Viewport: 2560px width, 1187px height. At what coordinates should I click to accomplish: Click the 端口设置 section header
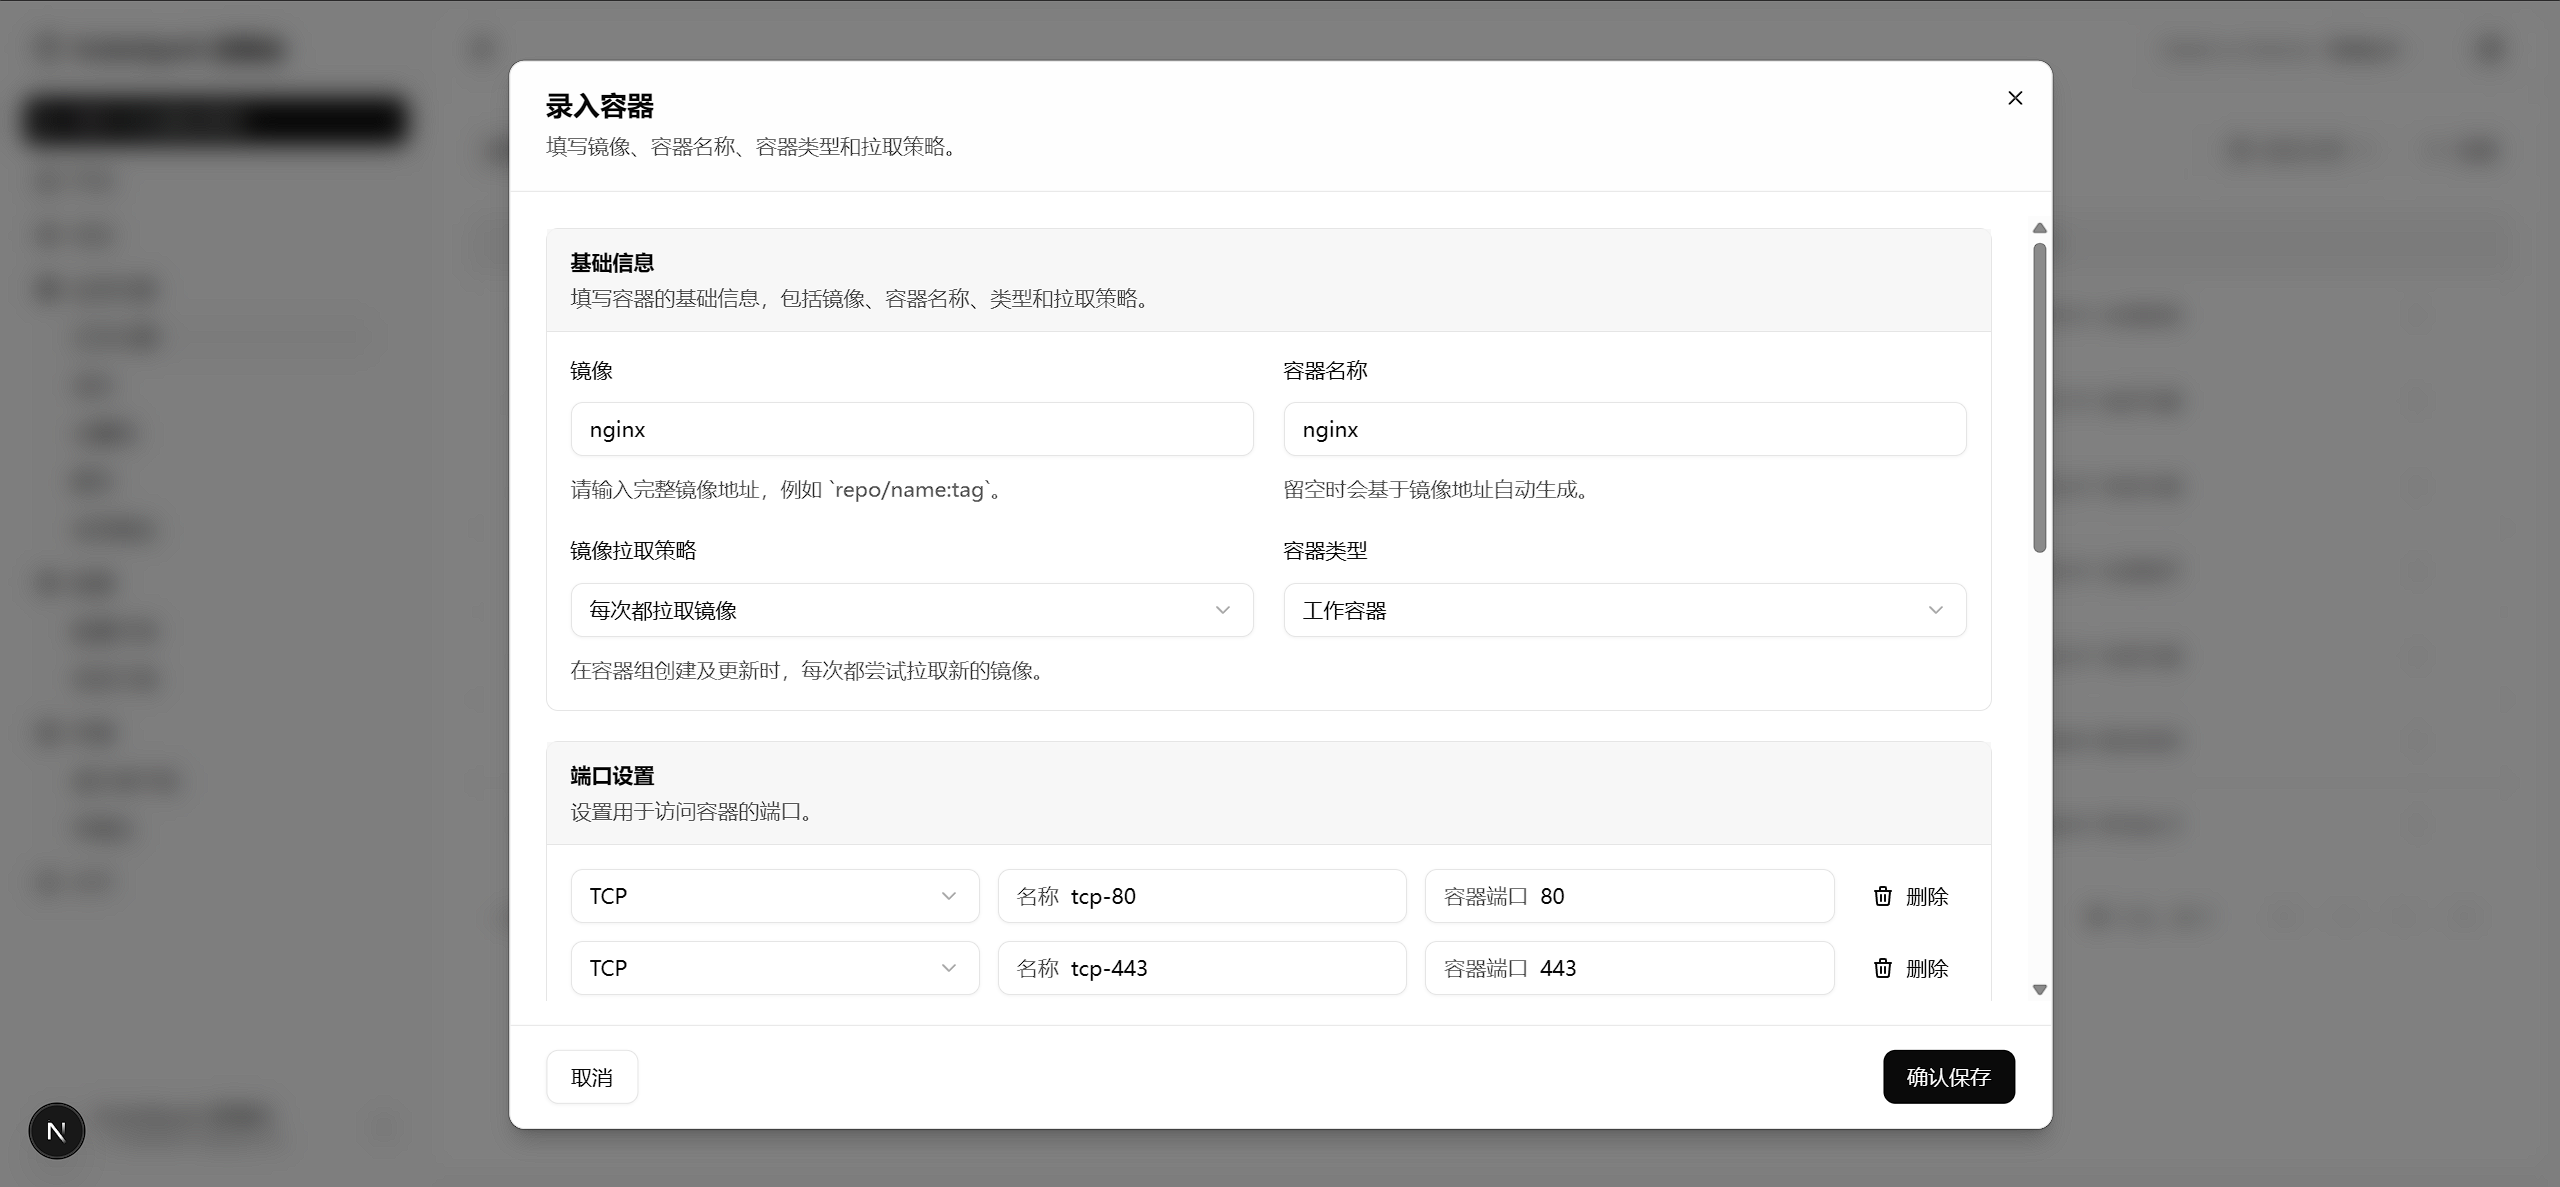click(x=612, y=776)
